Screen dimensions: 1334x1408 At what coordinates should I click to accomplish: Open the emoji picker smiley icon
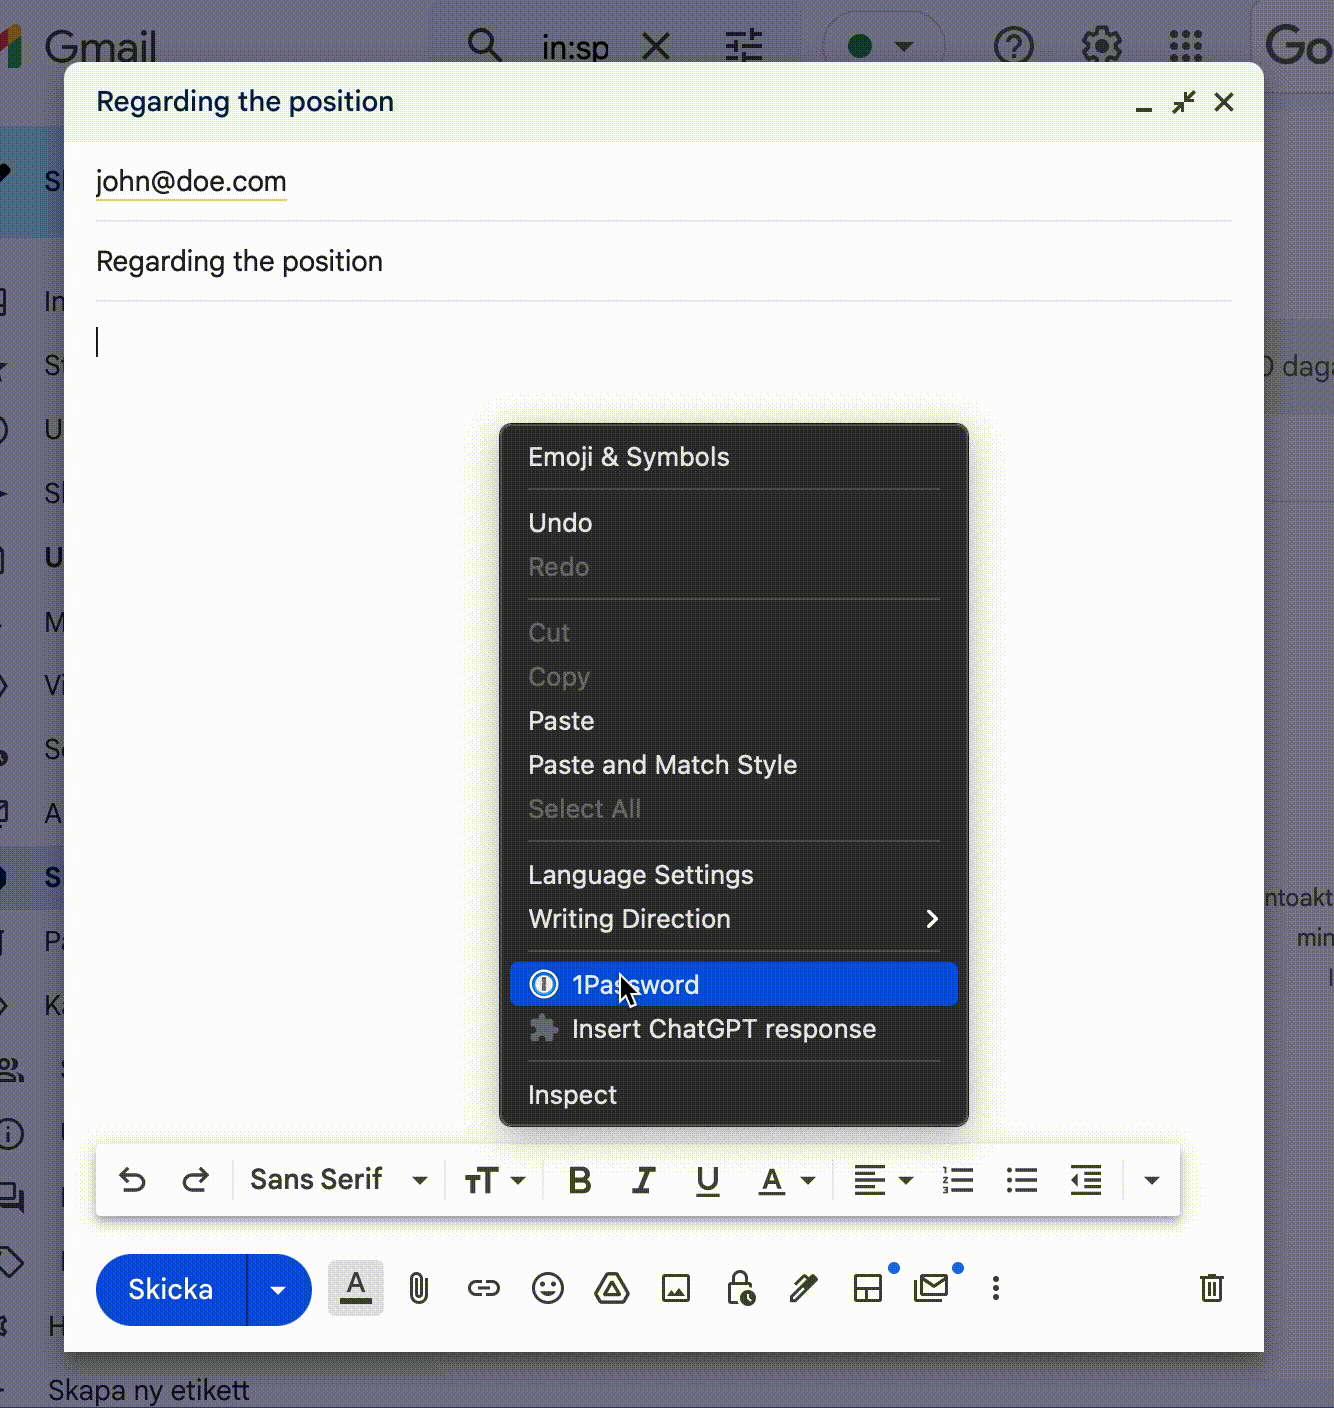(x=547, y=1288)
